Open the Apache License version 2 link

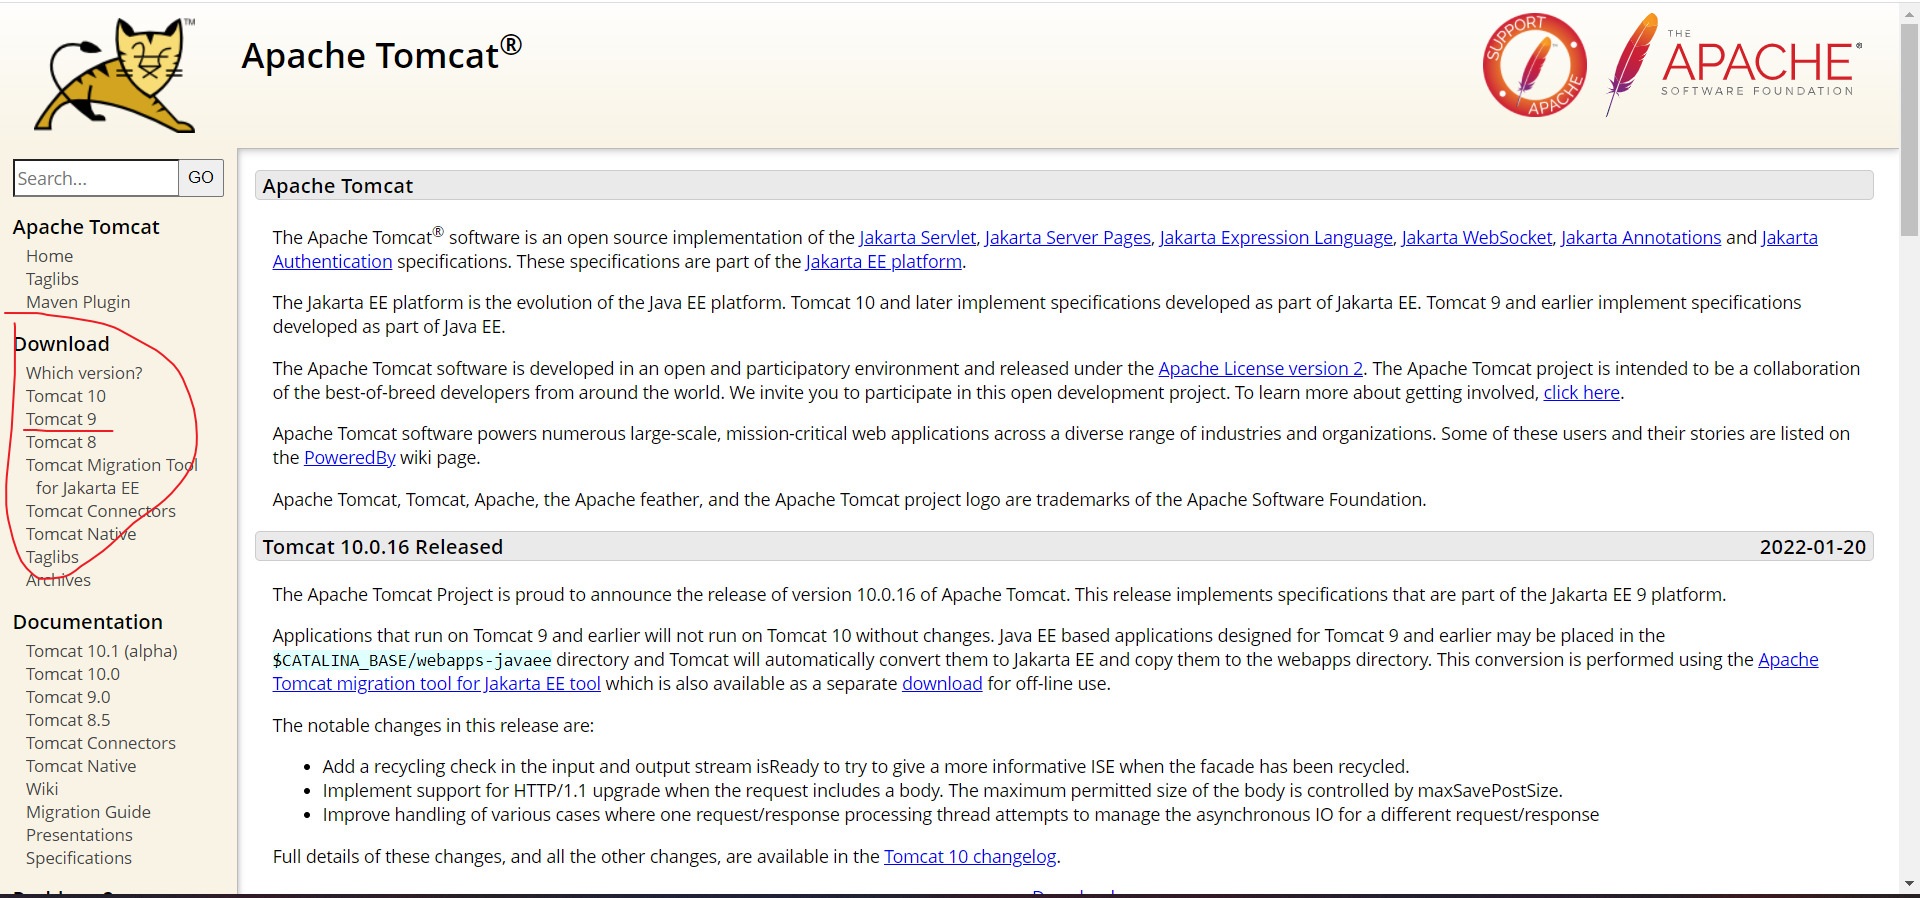pyautogui.click(x=1261, y=369)
